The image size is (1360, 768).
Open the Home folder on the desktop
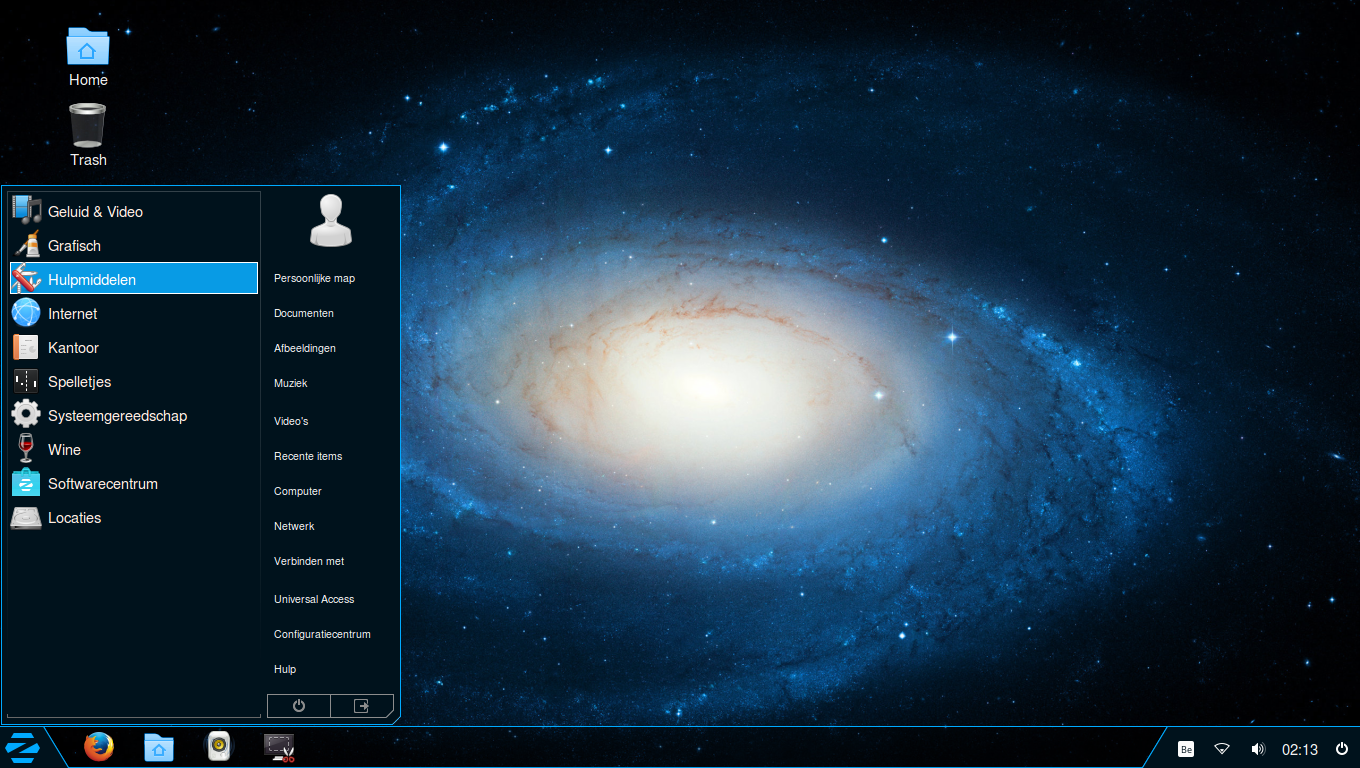click(87, 50)
